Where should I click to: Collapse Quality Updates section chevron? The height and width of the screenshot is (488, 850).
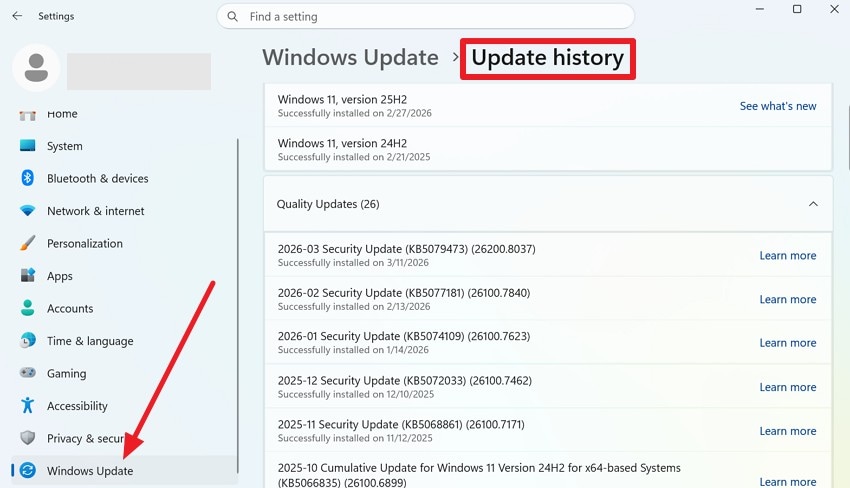tap(813, 204)
